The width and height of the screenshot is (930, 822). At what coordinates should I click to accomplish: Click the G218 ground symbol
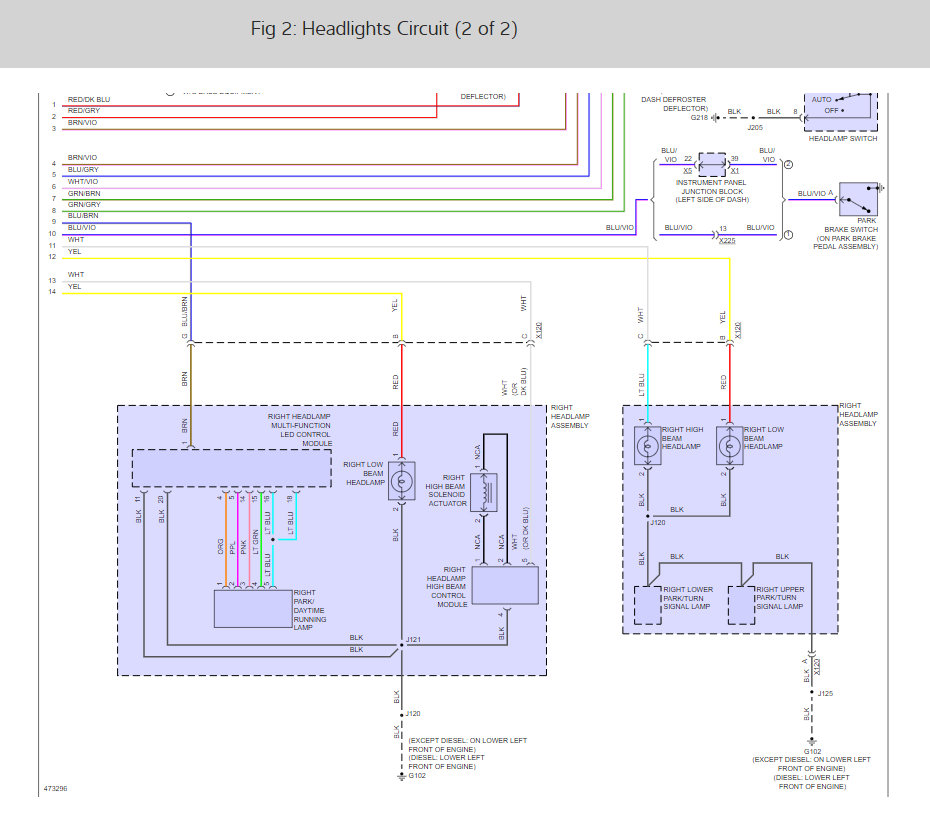[715, 117]
